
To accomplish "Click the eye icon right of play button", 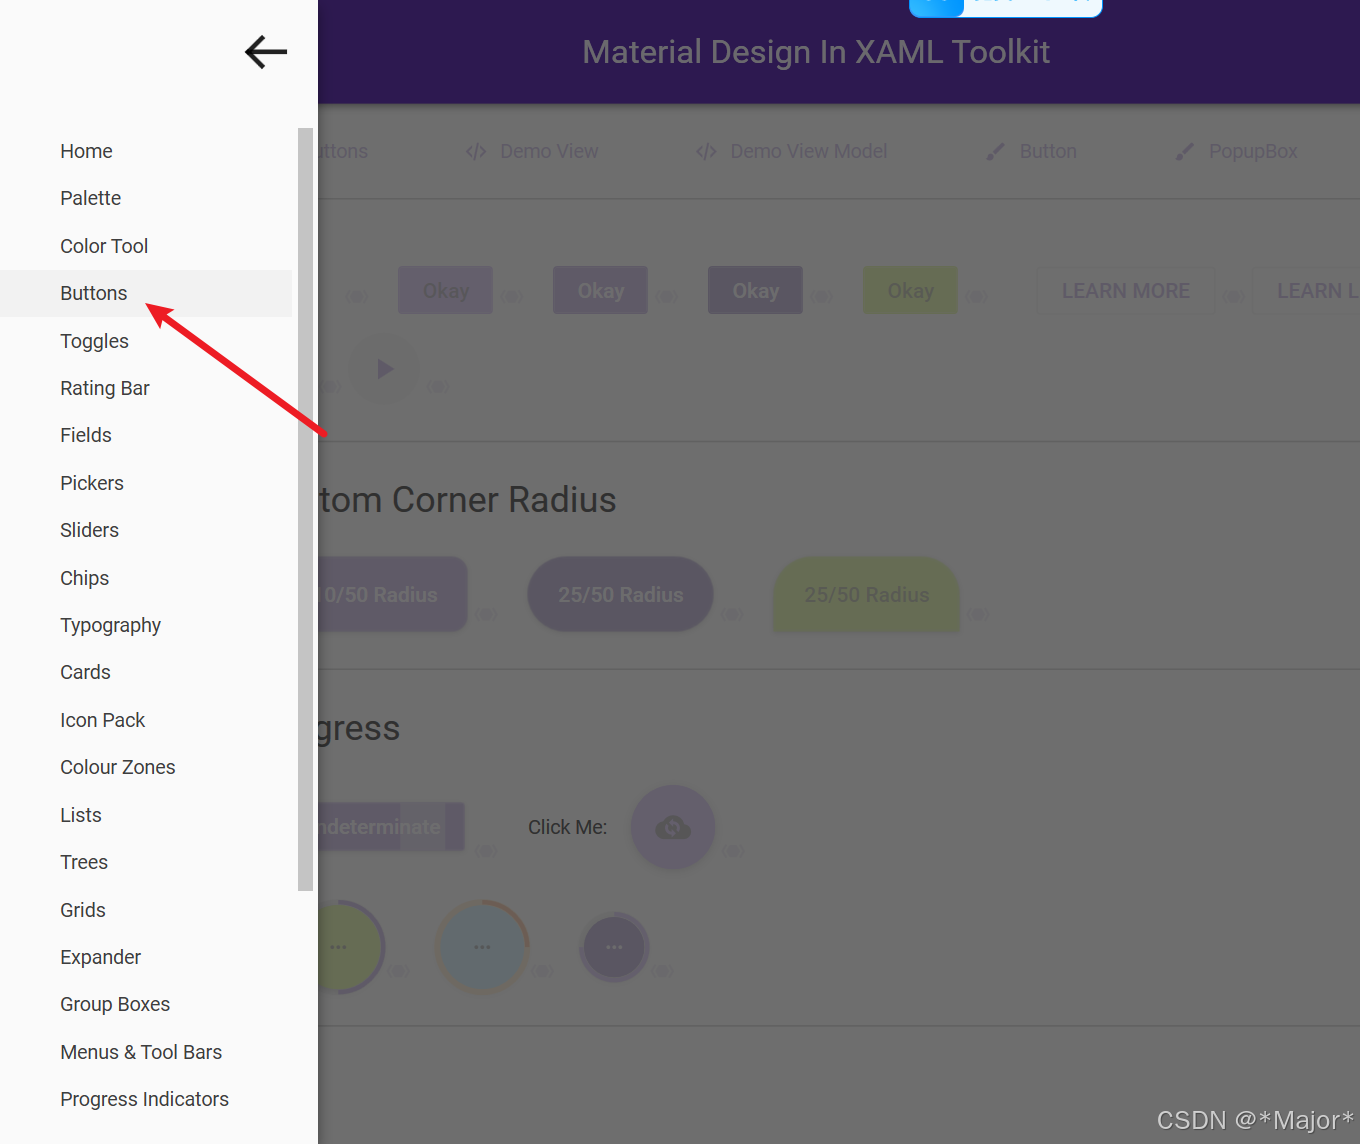I will pyautogui.click(x=438, y=386).
